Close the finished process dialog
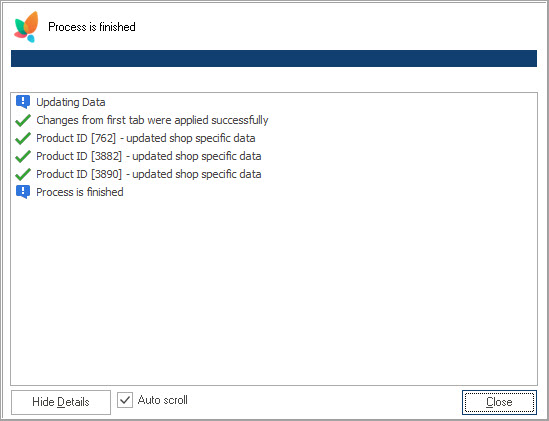 (x=499, y=402)
